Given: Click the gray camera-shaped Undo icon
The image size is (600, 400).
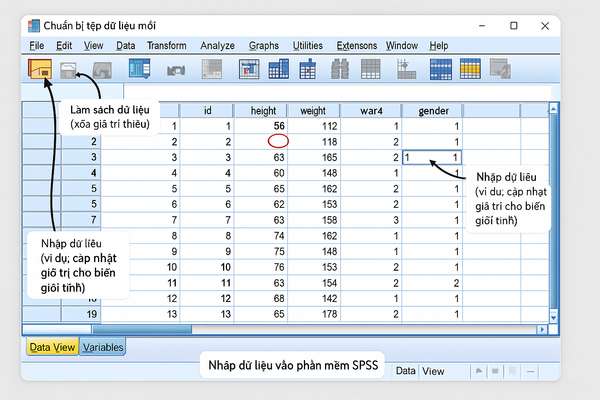Looking at the screenshot, I should click(176, 70).
